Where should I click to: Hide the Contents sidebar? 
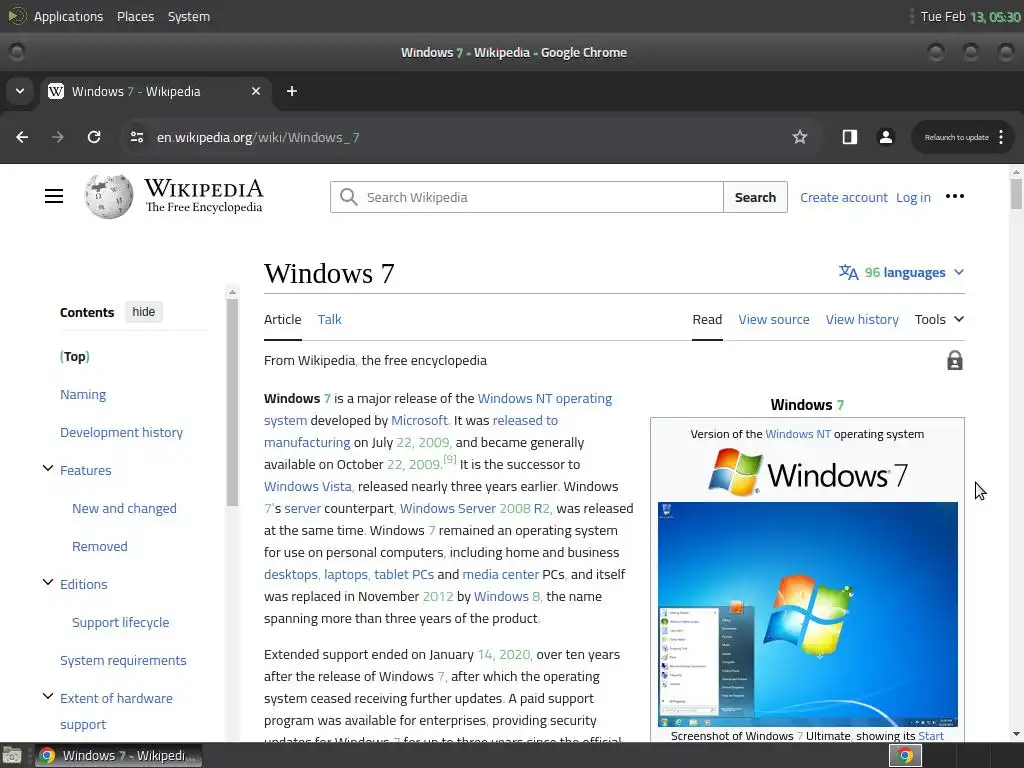coord(144,312)
